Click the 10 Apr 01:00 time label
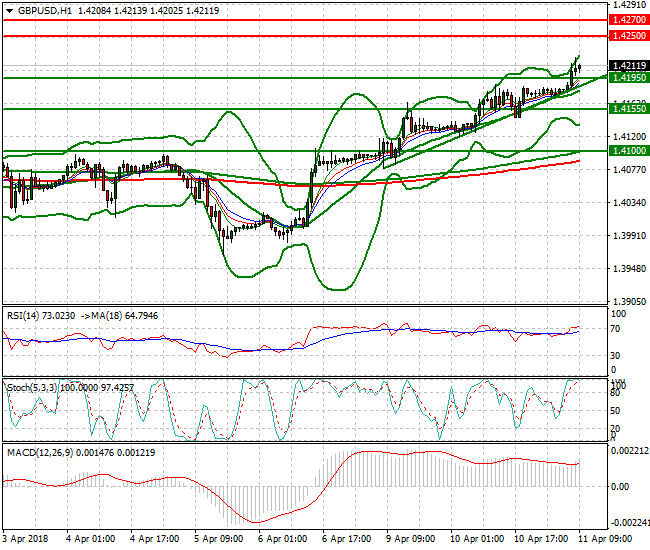650x550 pixels. tap(477, 539)
